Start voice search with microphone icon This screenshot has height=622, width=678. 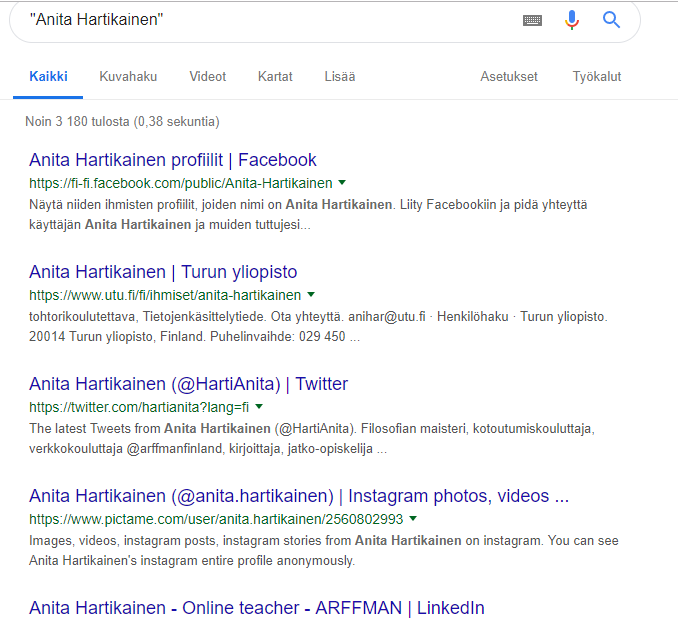click(x=572, y=20)
